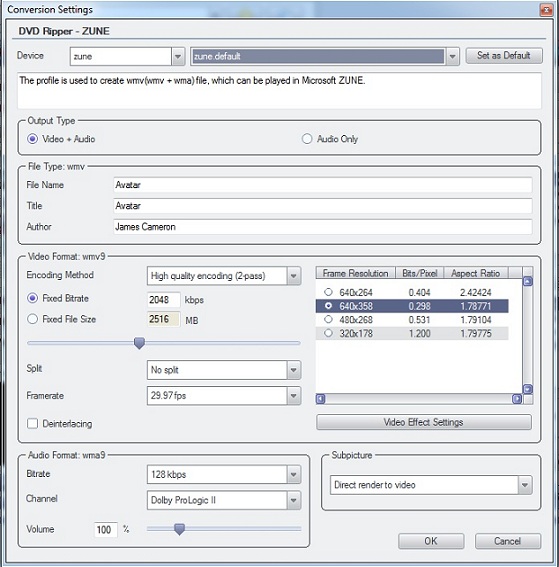Click the resolution list scroll down arrow

[528, 389]
